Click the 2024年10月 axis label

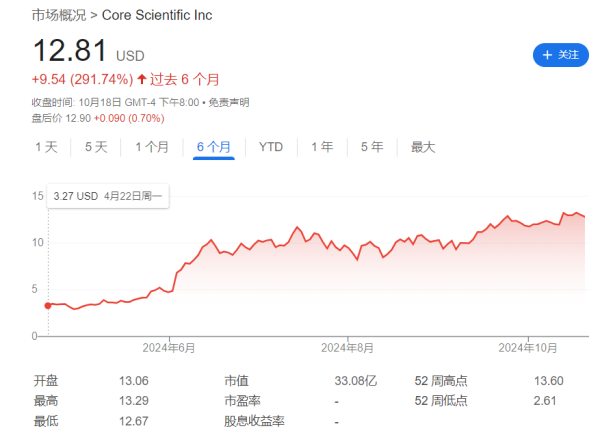coord(528,348)
